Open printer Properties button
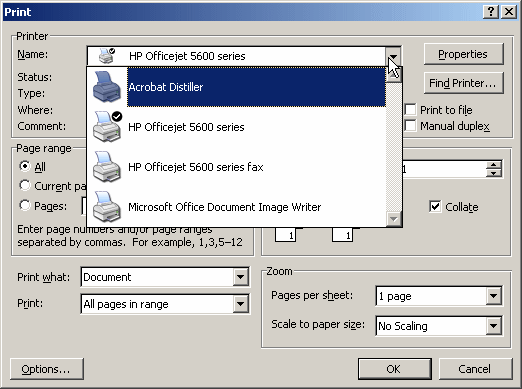The height and width of the screenshot is (389, 522). pyautogui.click(x=463, y=54)
